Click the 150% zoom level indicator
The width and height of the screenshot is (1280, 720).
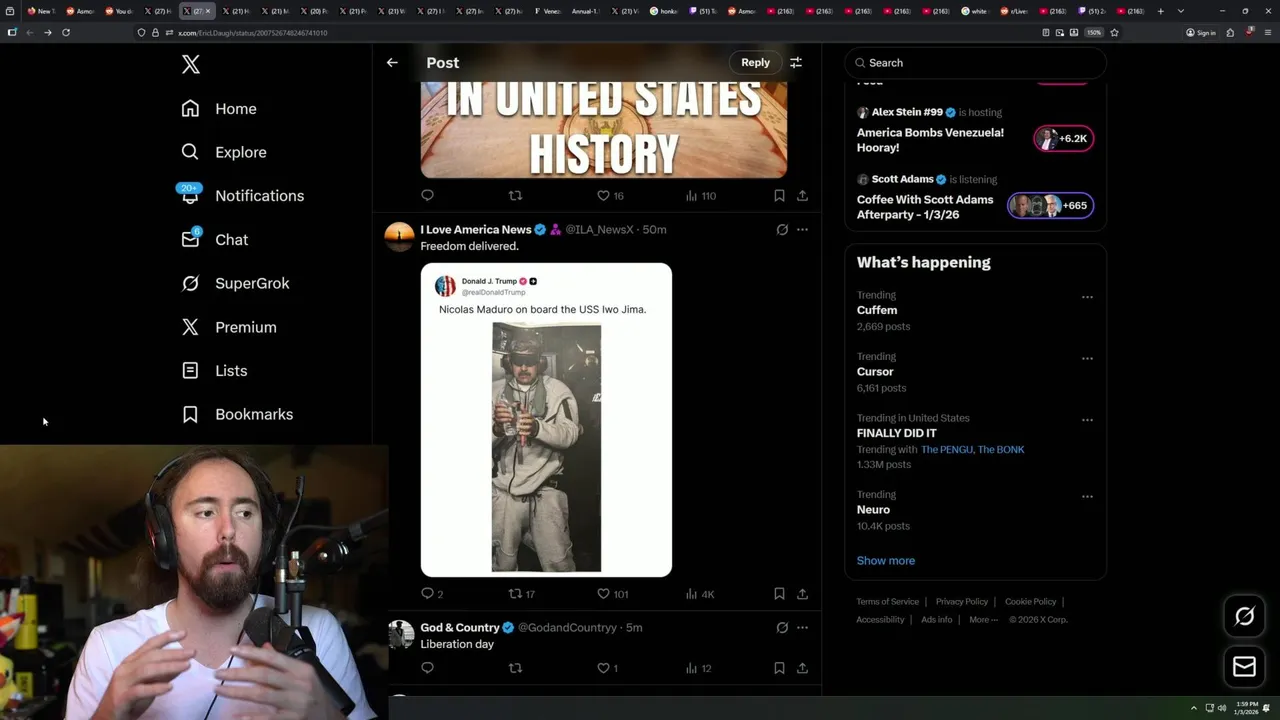pyautogui.click(x=1094, y=32)
